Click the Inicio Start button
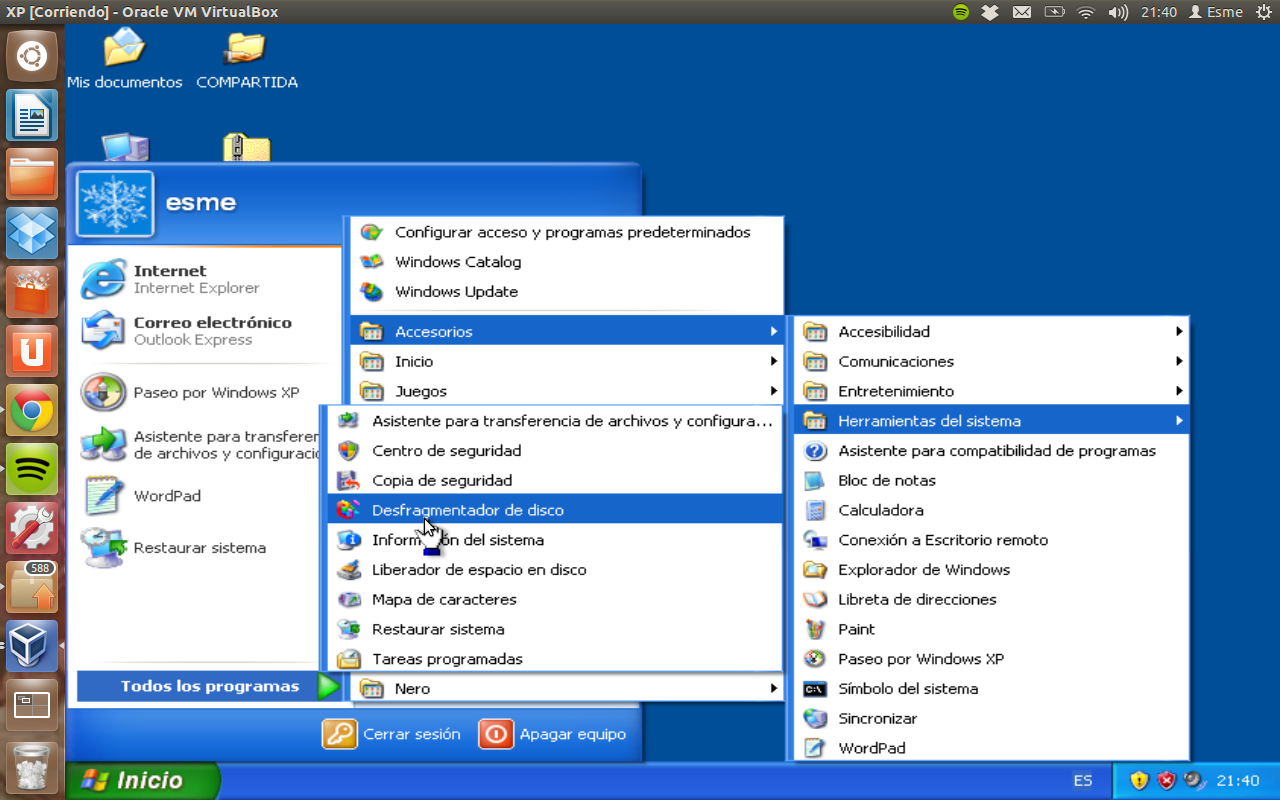This screenshot has width=1280, height=800. coord(143,780)
